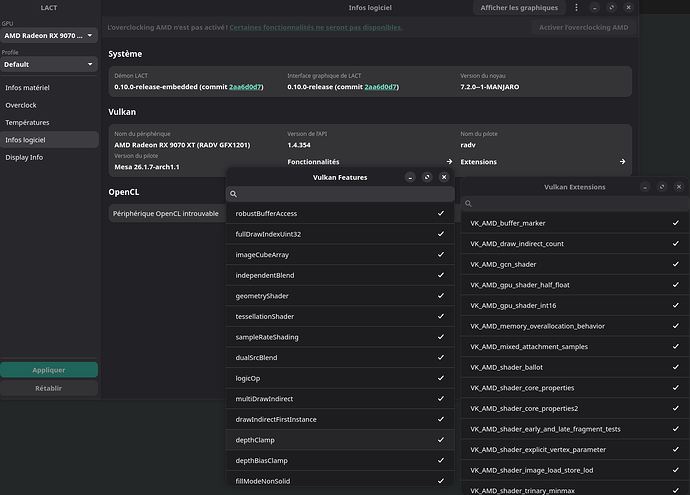Open Fonctionnalités Vulkan features list
This screenshot has width=690, height=495.
pos(370,162)
